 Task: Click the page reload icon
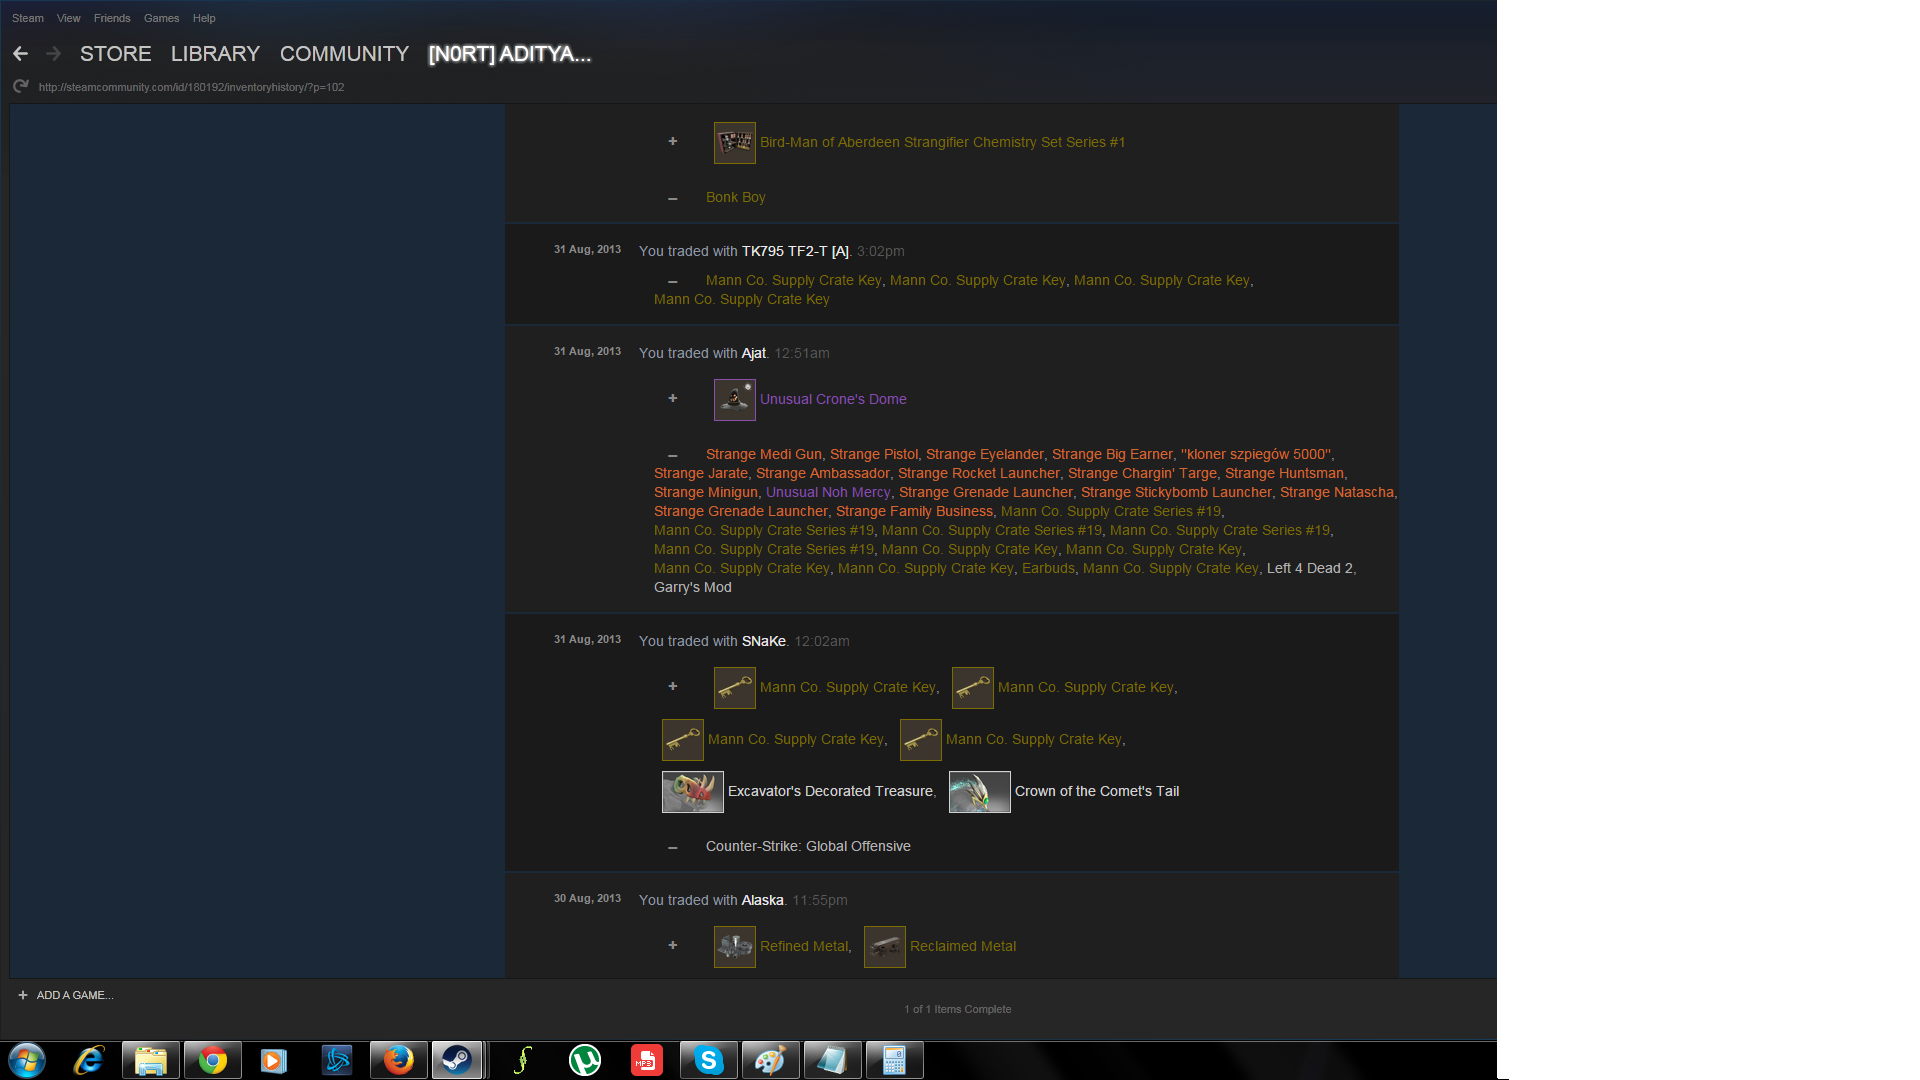click(x=20, y=87)
